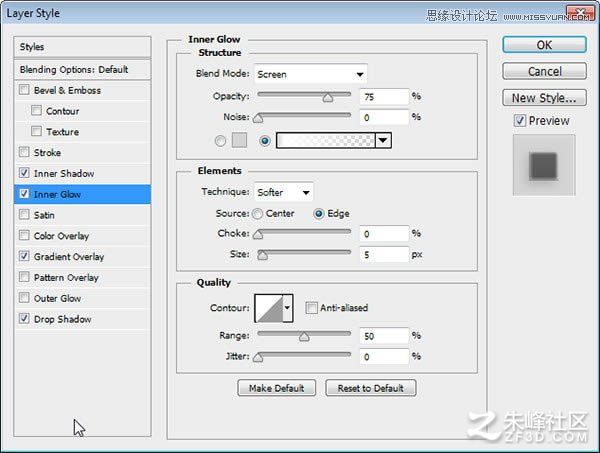Click the Choke slider handle
Viewport: 600px width, 453px height.
click(x=258, y=235)
